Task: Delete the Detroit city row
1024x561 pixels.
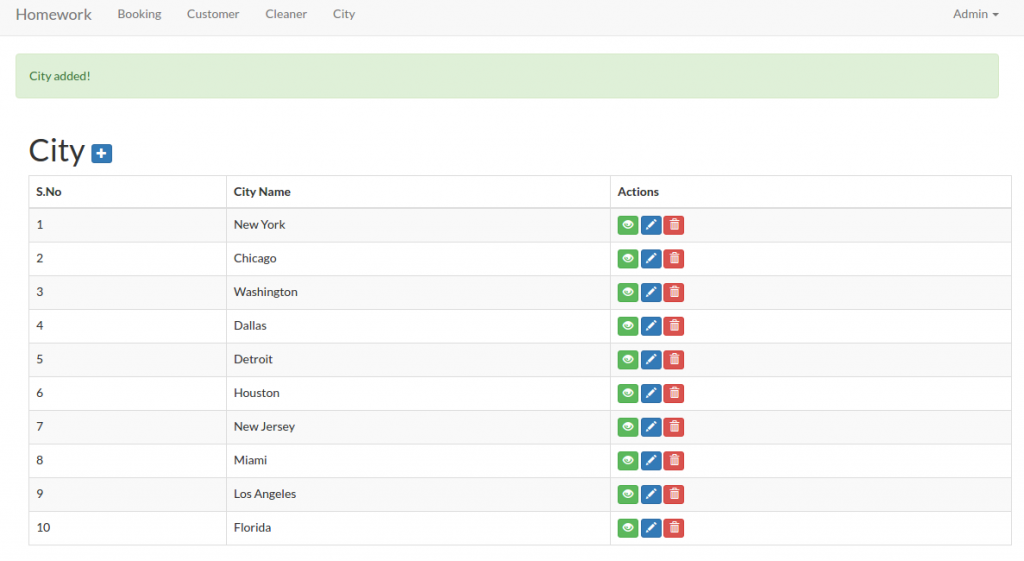Action: [674, 360]
